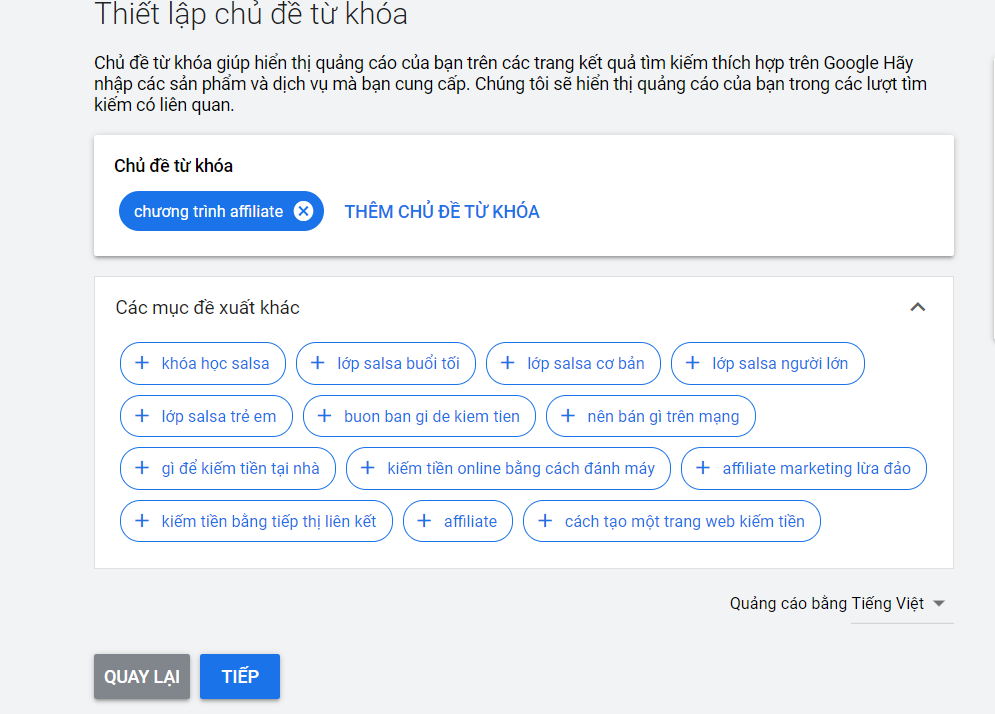Click plus icon on 'affiliate marketing lừa đảo'
The width and height of the screenshot is (995, 714).
pos(703,468)
